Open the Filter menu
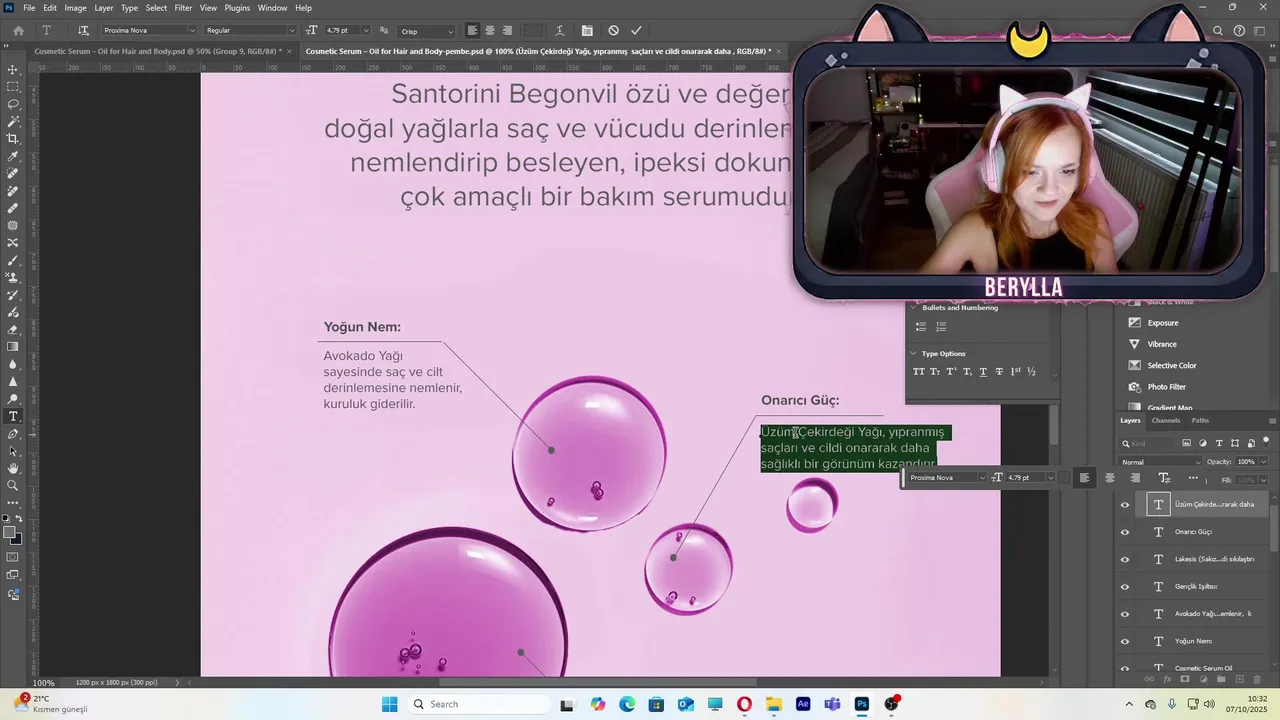Image resolution: width=1280 pixels, height=720 pixels. click(x=183, y=7)
